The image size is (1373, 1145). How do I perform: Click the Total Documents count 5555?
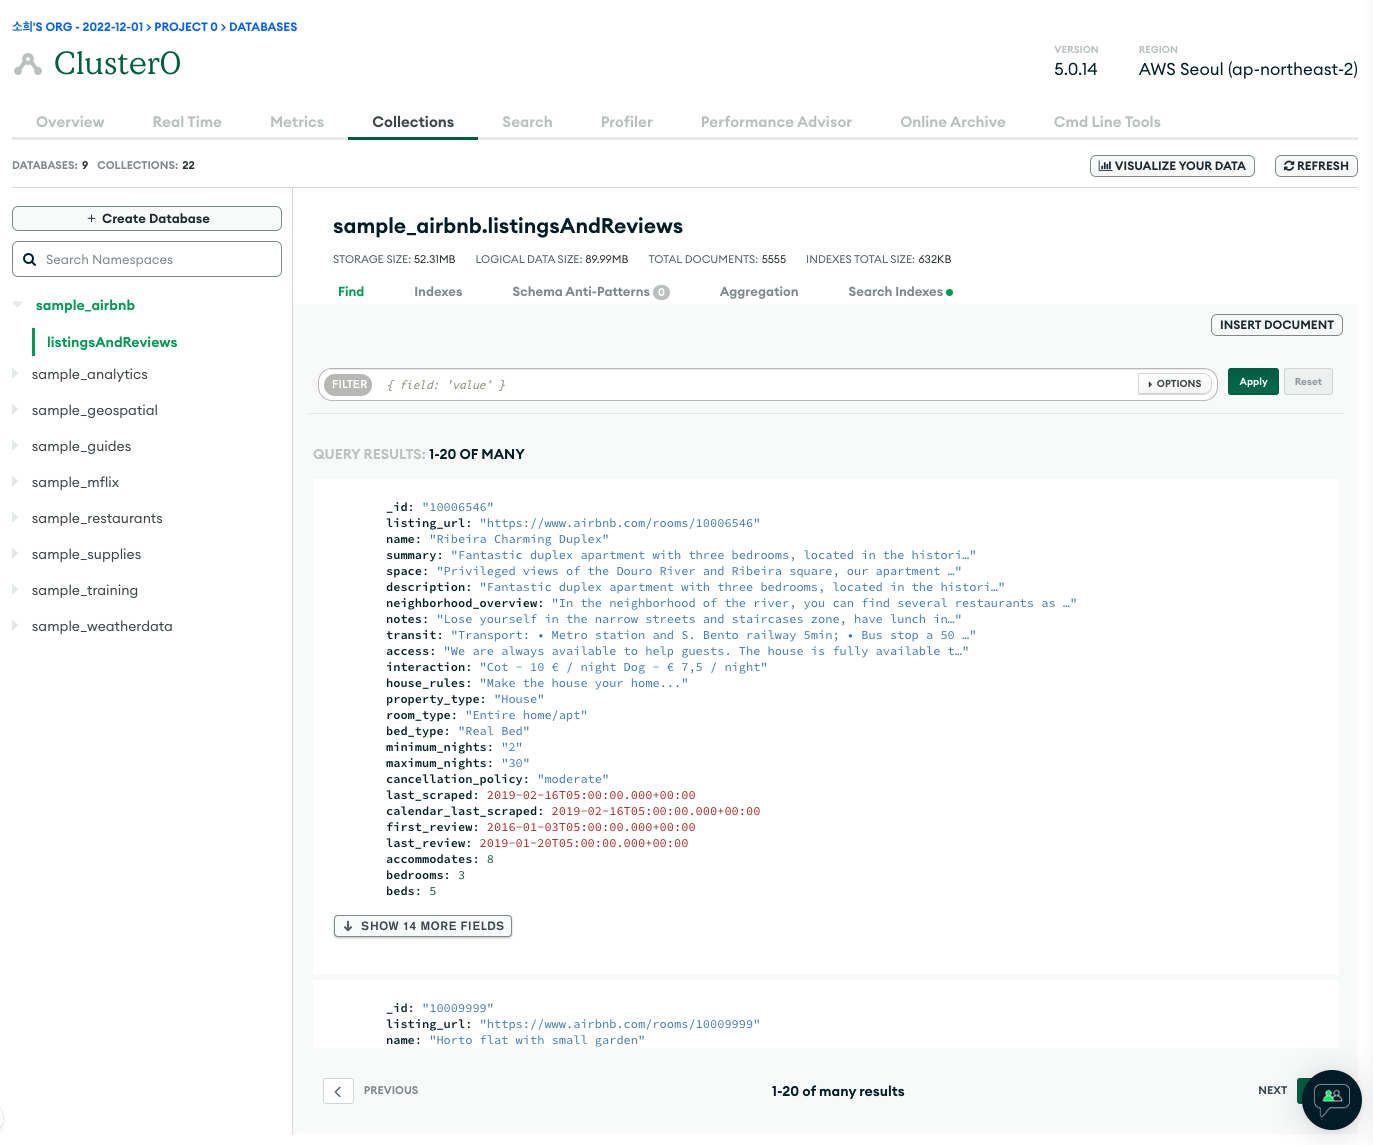(x=774, y=259)
